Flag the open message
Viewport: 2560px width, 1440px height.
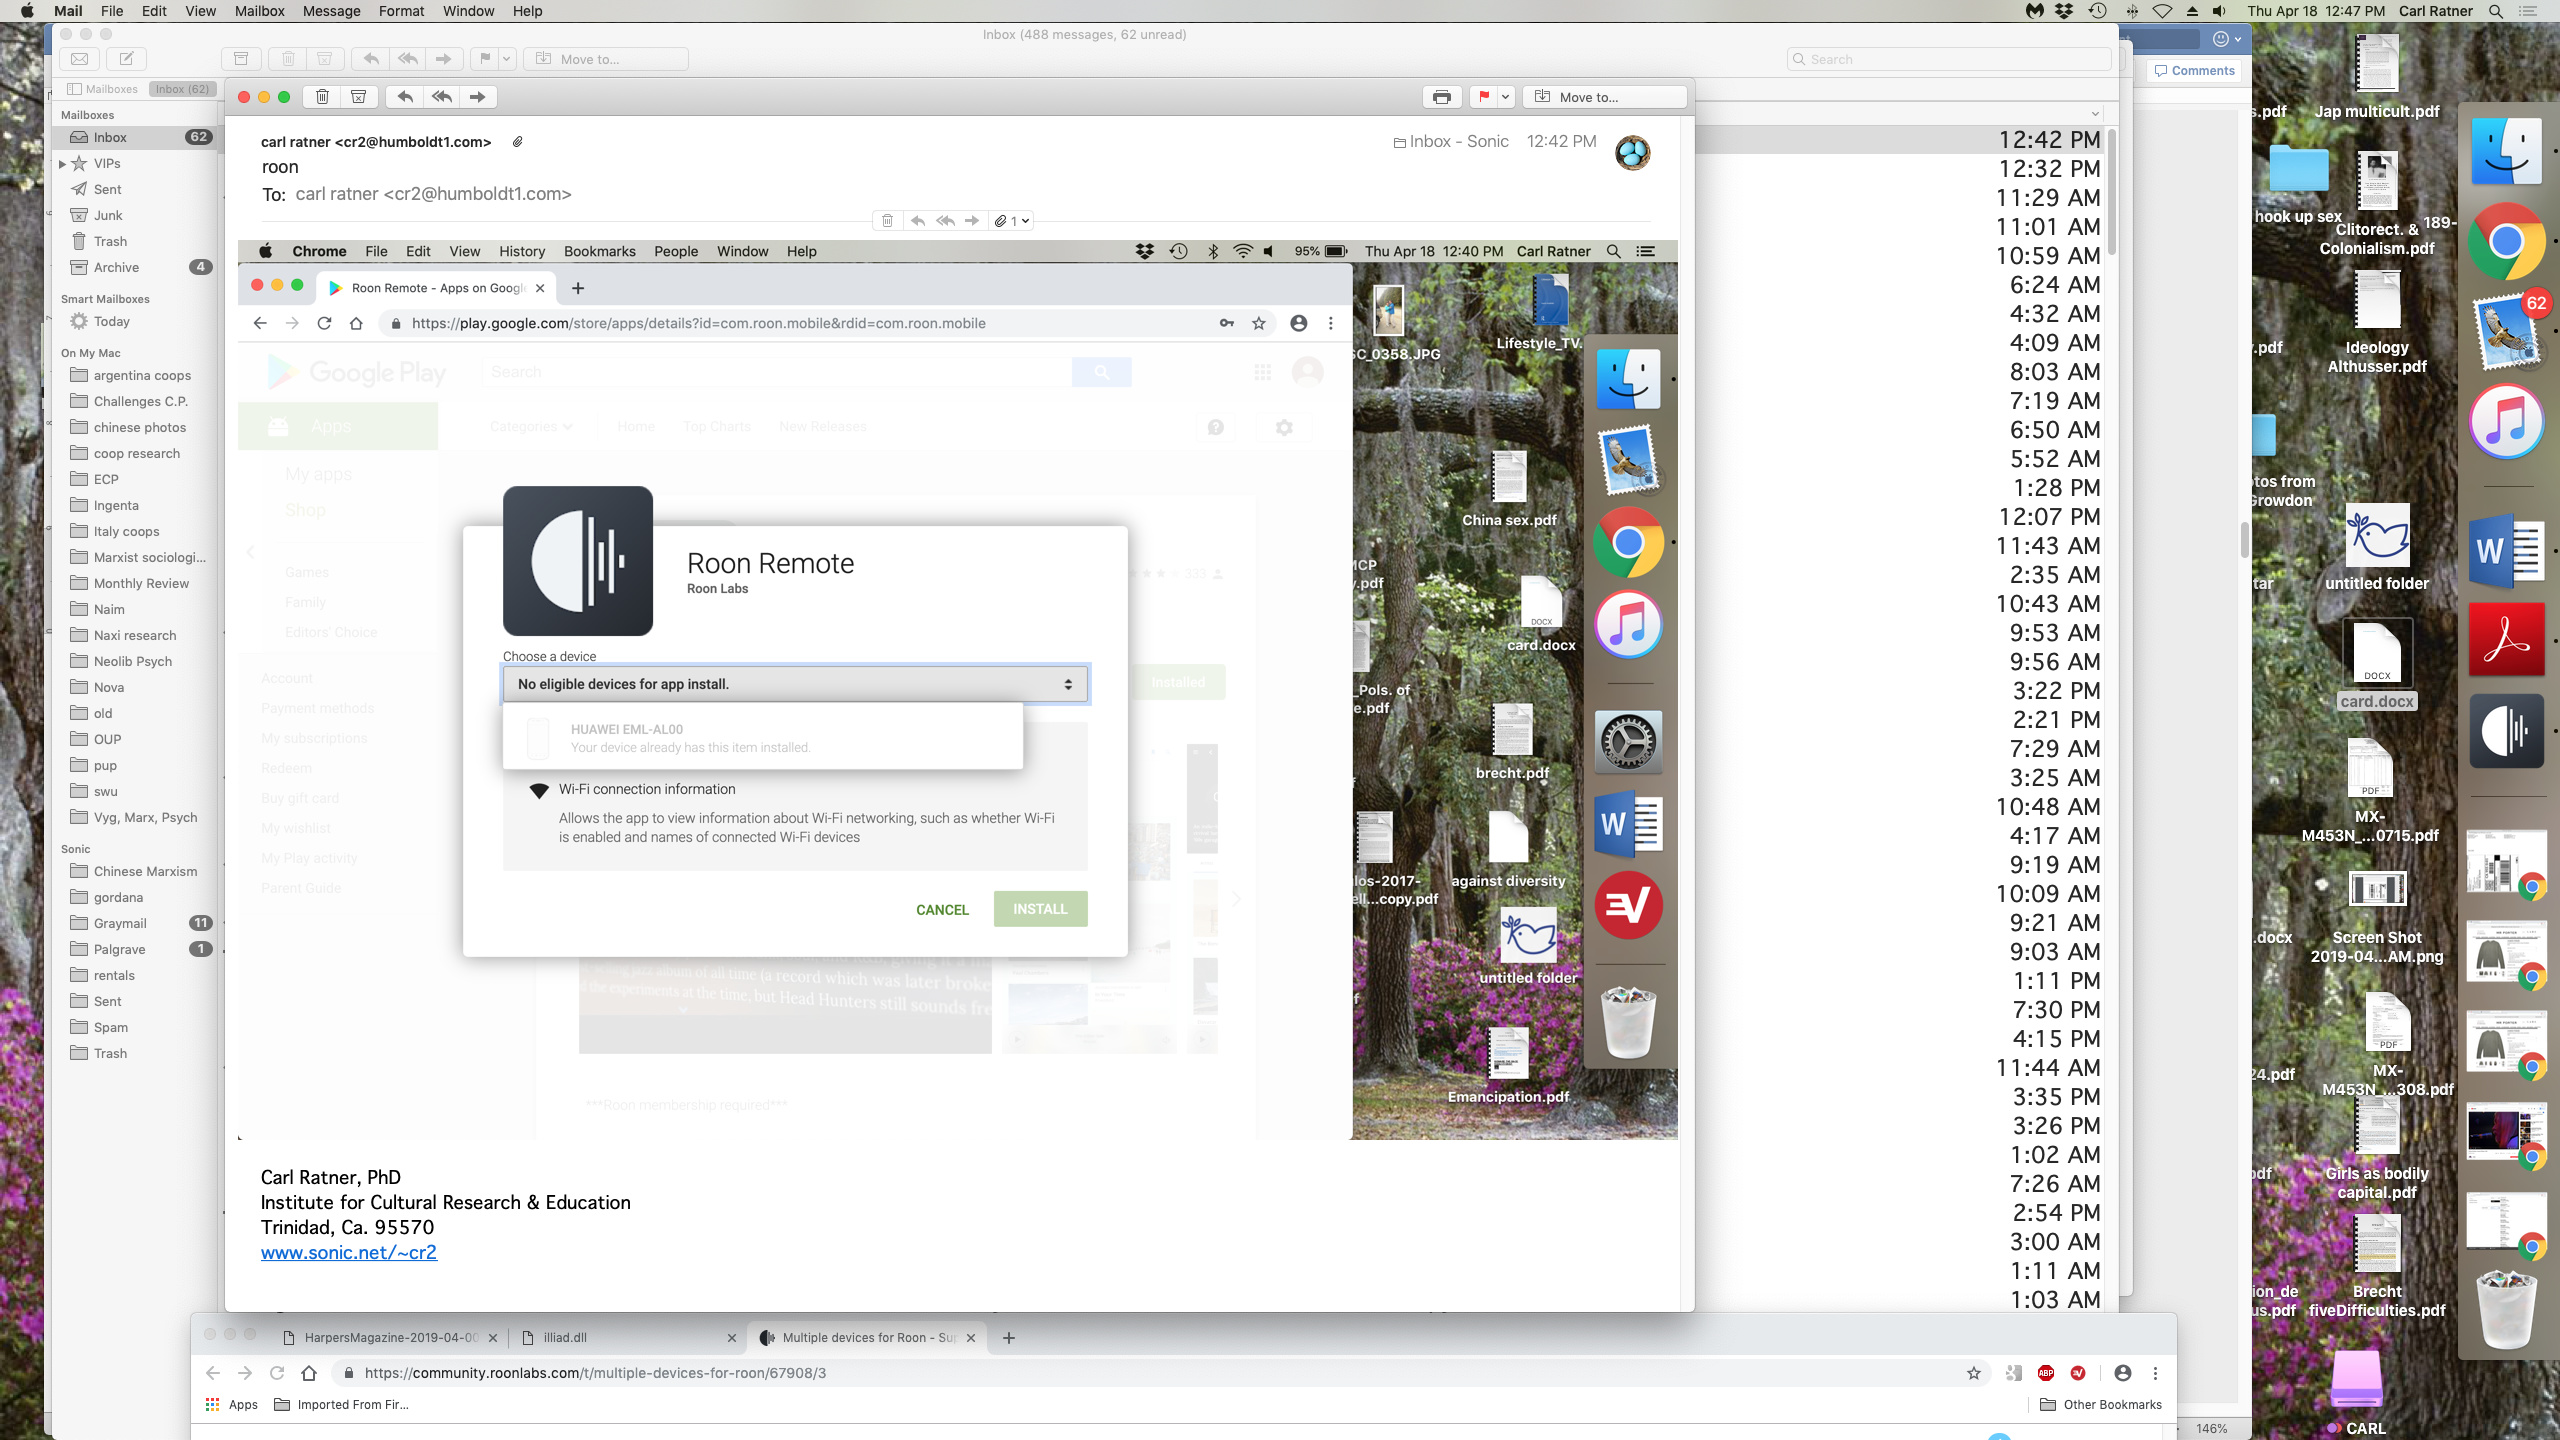click(x=1484, y=97)
